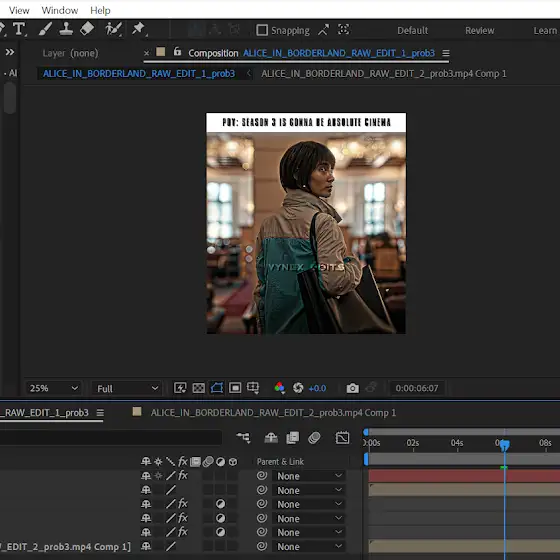Screen dimensions: 560x560
Task: Select the Eraser tool
Action: [87, 29]
